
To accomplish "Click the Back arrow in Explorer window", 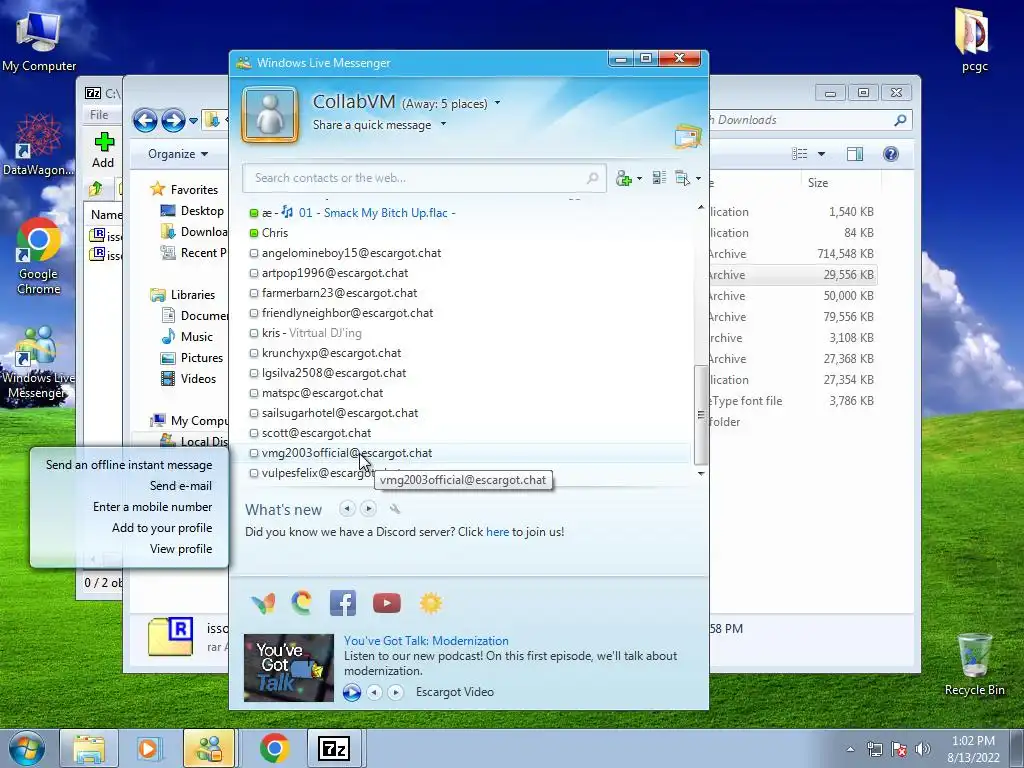I will [145, 120].
